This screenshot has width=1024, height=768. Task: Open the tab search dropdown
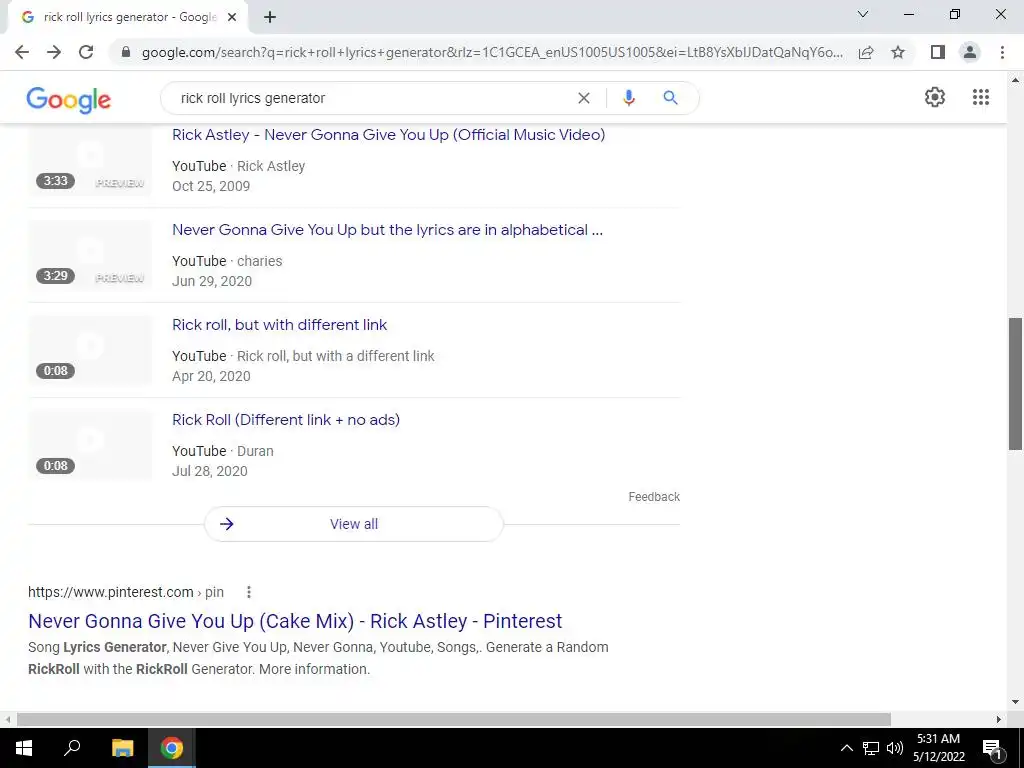point(863,14)
